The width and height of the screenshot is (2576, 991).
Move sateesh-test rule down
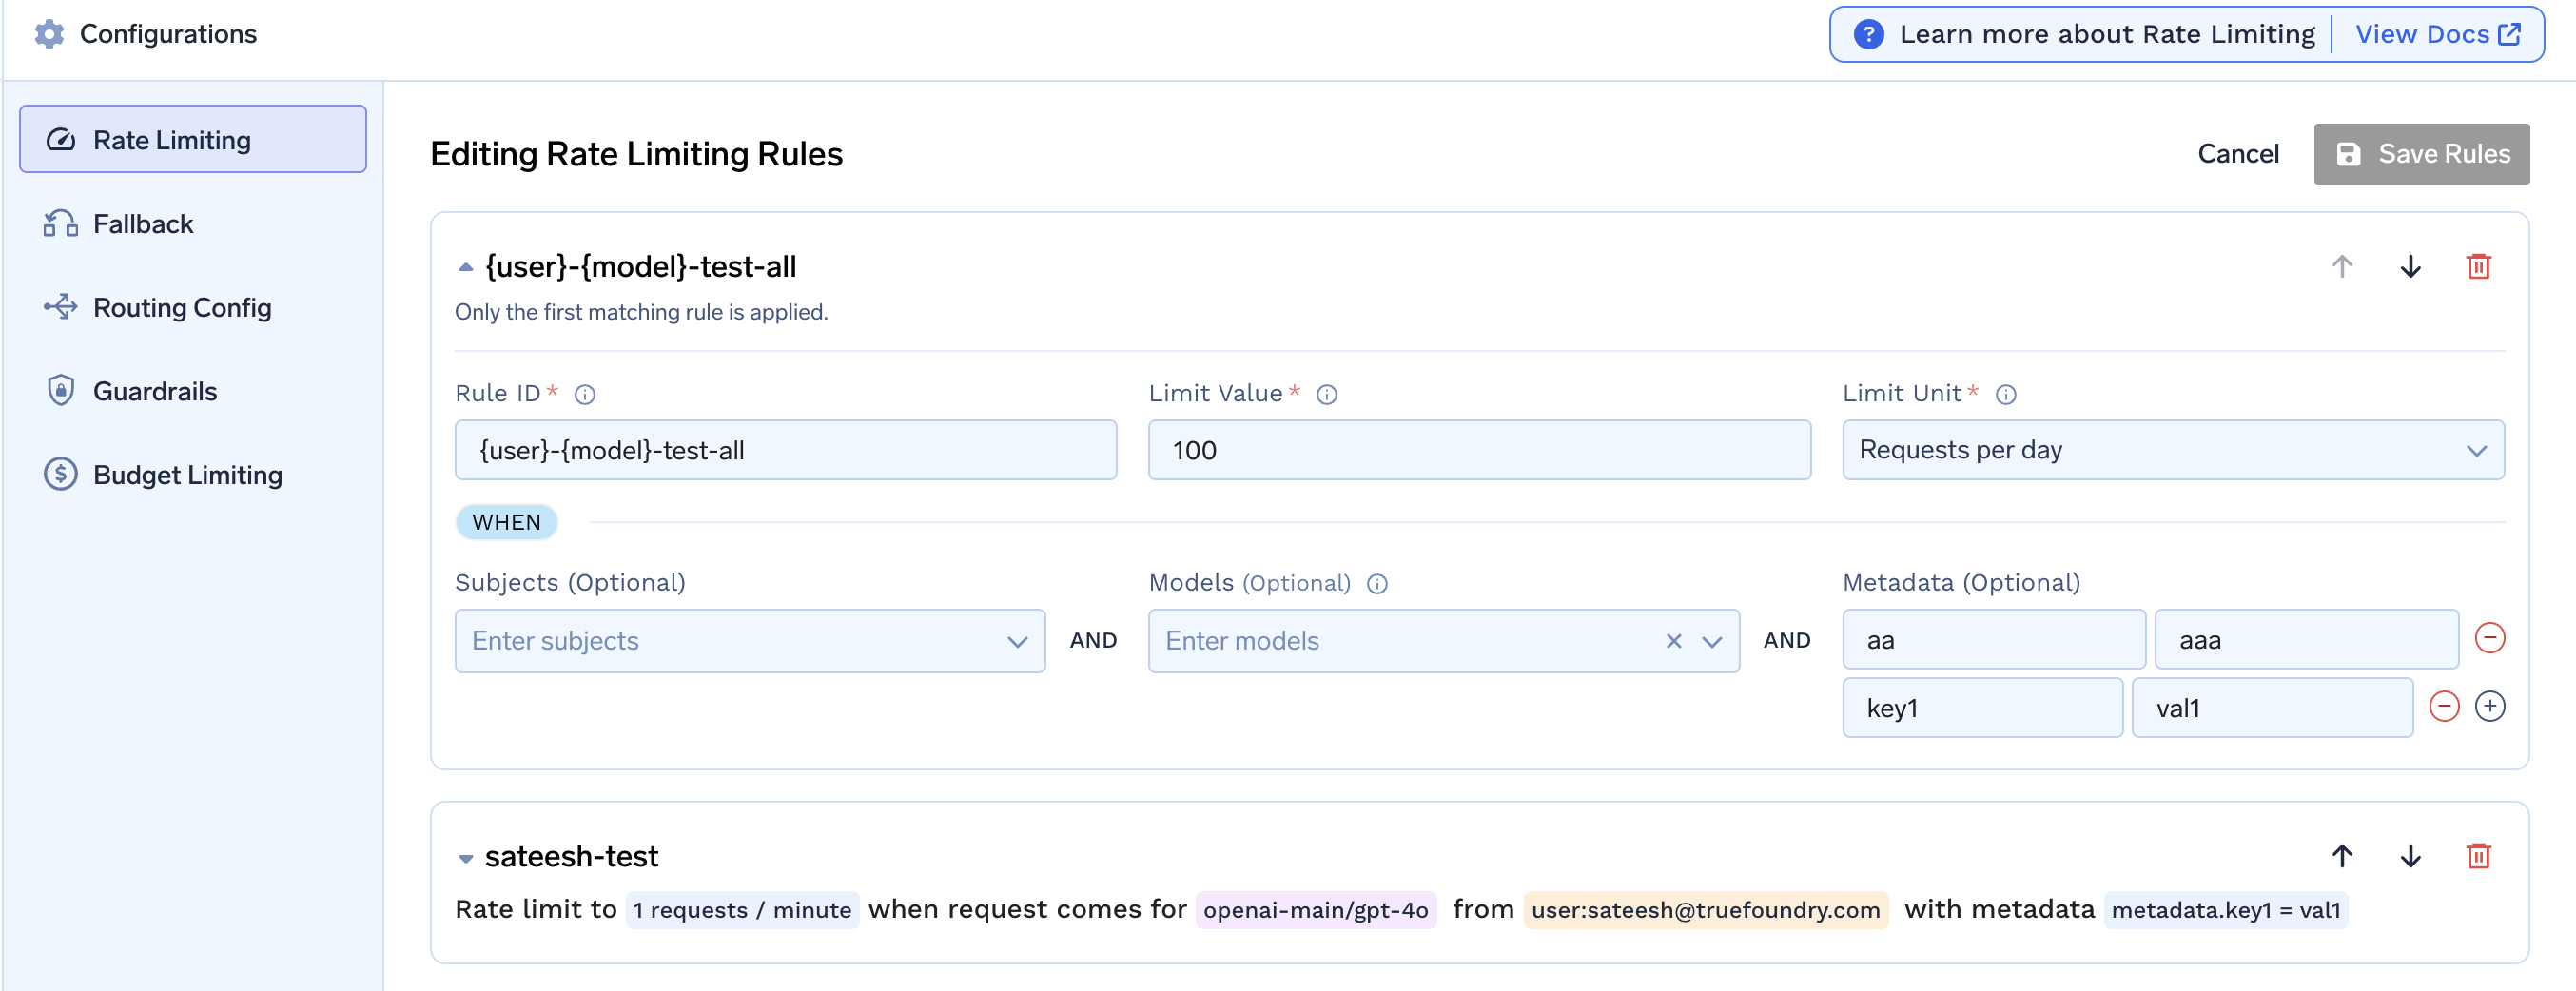(x=2411, y=856)
